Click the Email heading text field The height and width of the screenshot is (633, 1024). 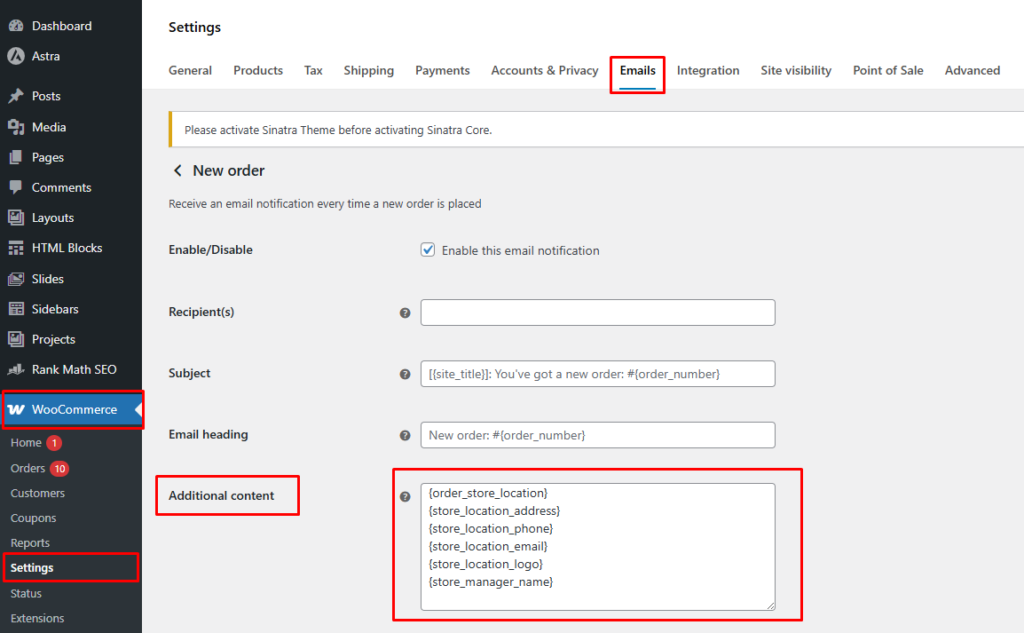[597, 435]
